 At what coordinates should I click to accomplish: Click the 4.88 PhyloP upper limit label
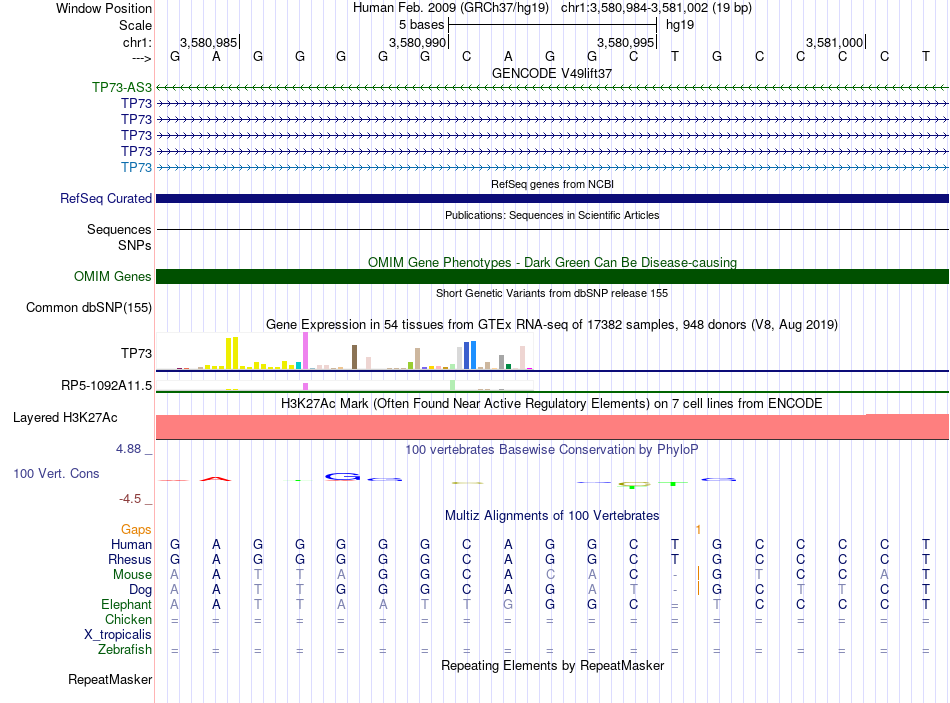pyautogui.click(x=128, y=449)
